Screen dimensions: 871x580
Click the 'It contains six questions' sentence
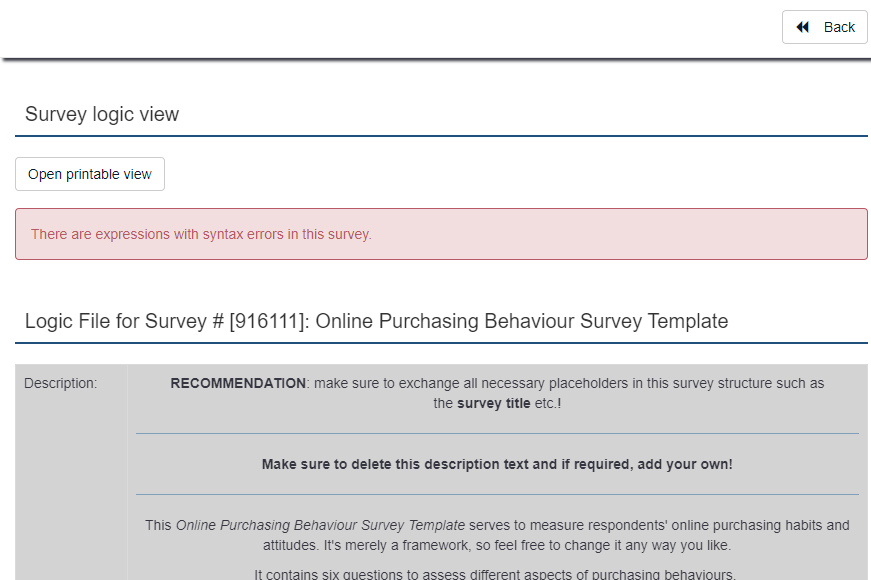click(x=495, y=574)
